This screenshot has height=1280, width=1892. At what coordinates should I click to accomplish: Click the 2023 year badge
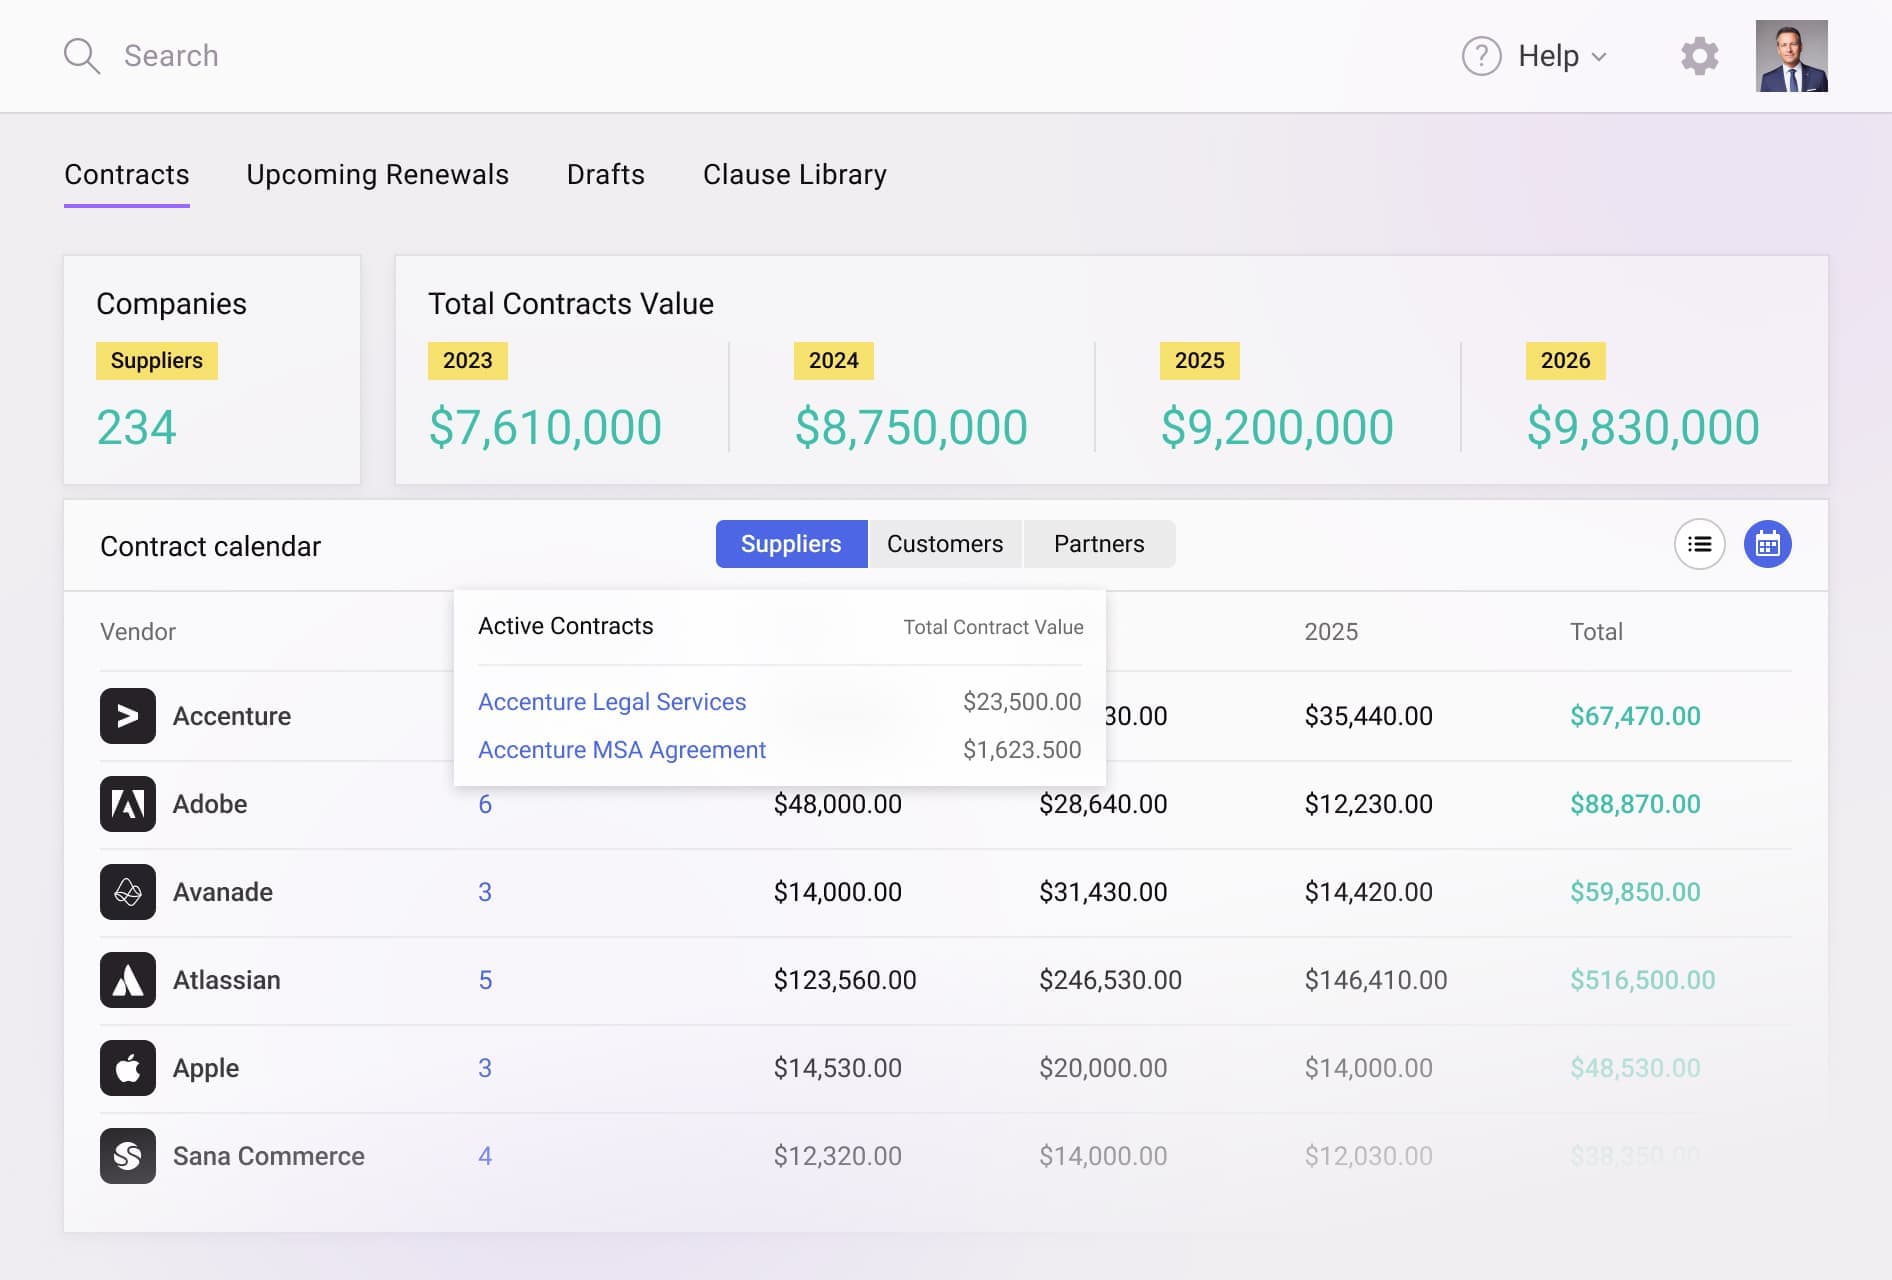click(468, 361)
